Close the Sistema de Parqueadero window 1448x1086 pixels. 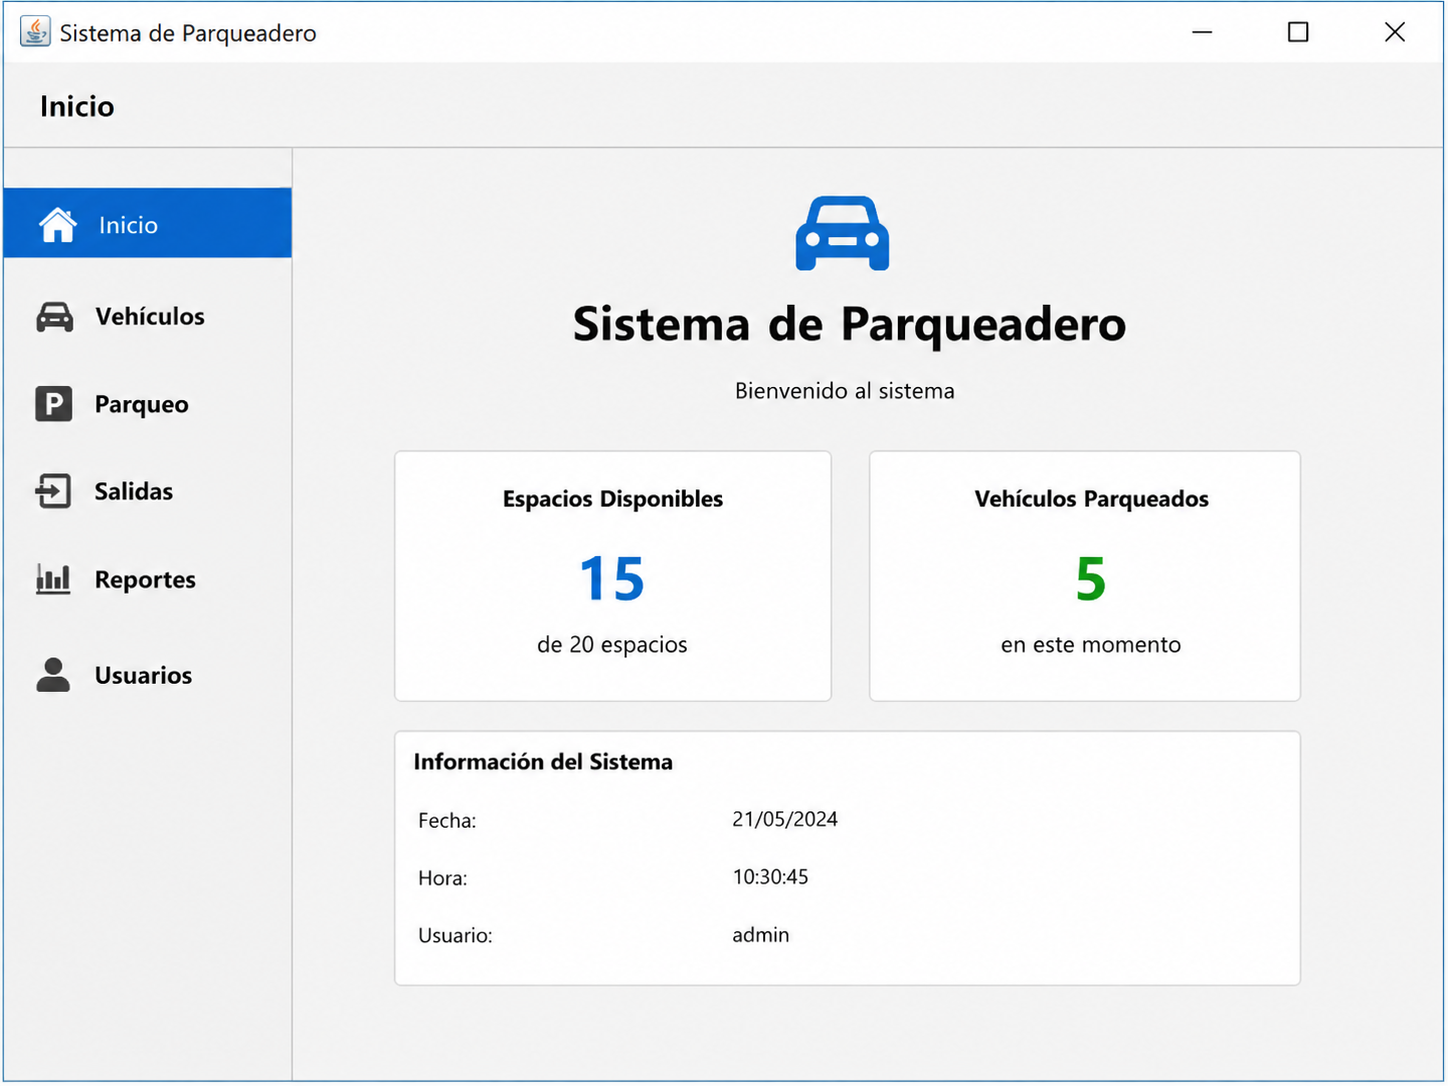[1395, 32]
